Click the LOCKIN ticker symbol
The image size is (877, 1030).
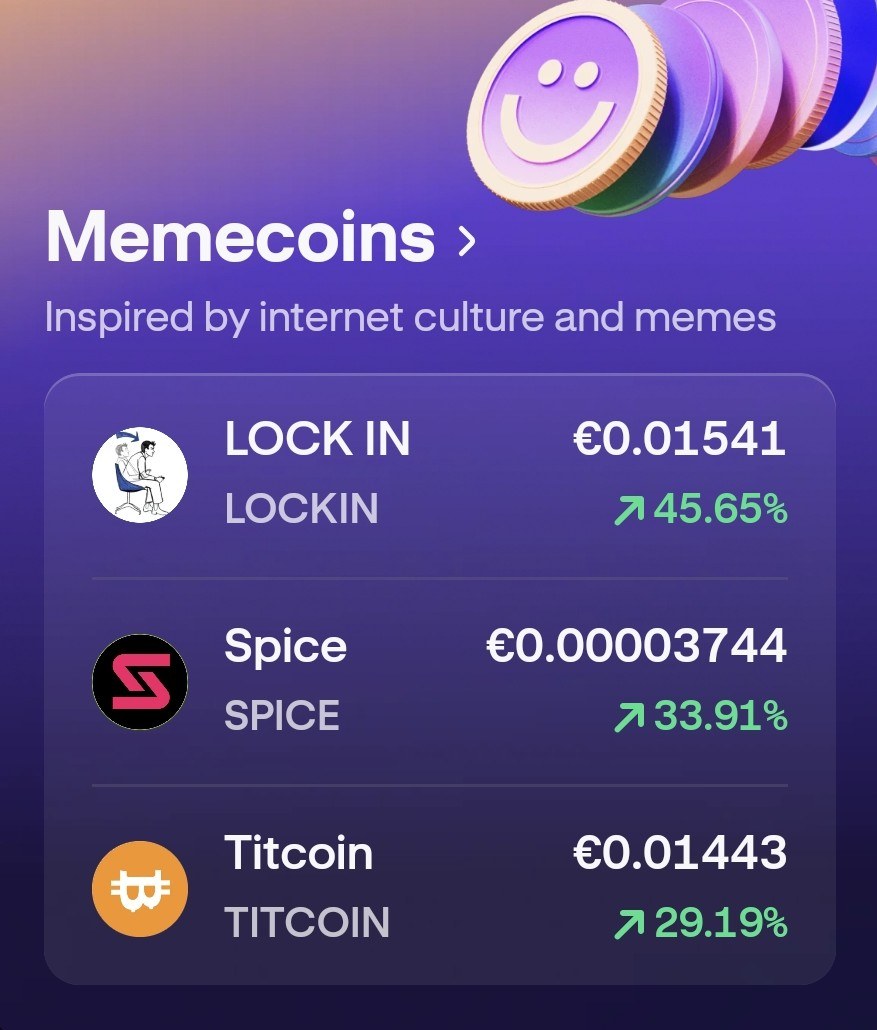pyautogui.click(x=302, y=508)
